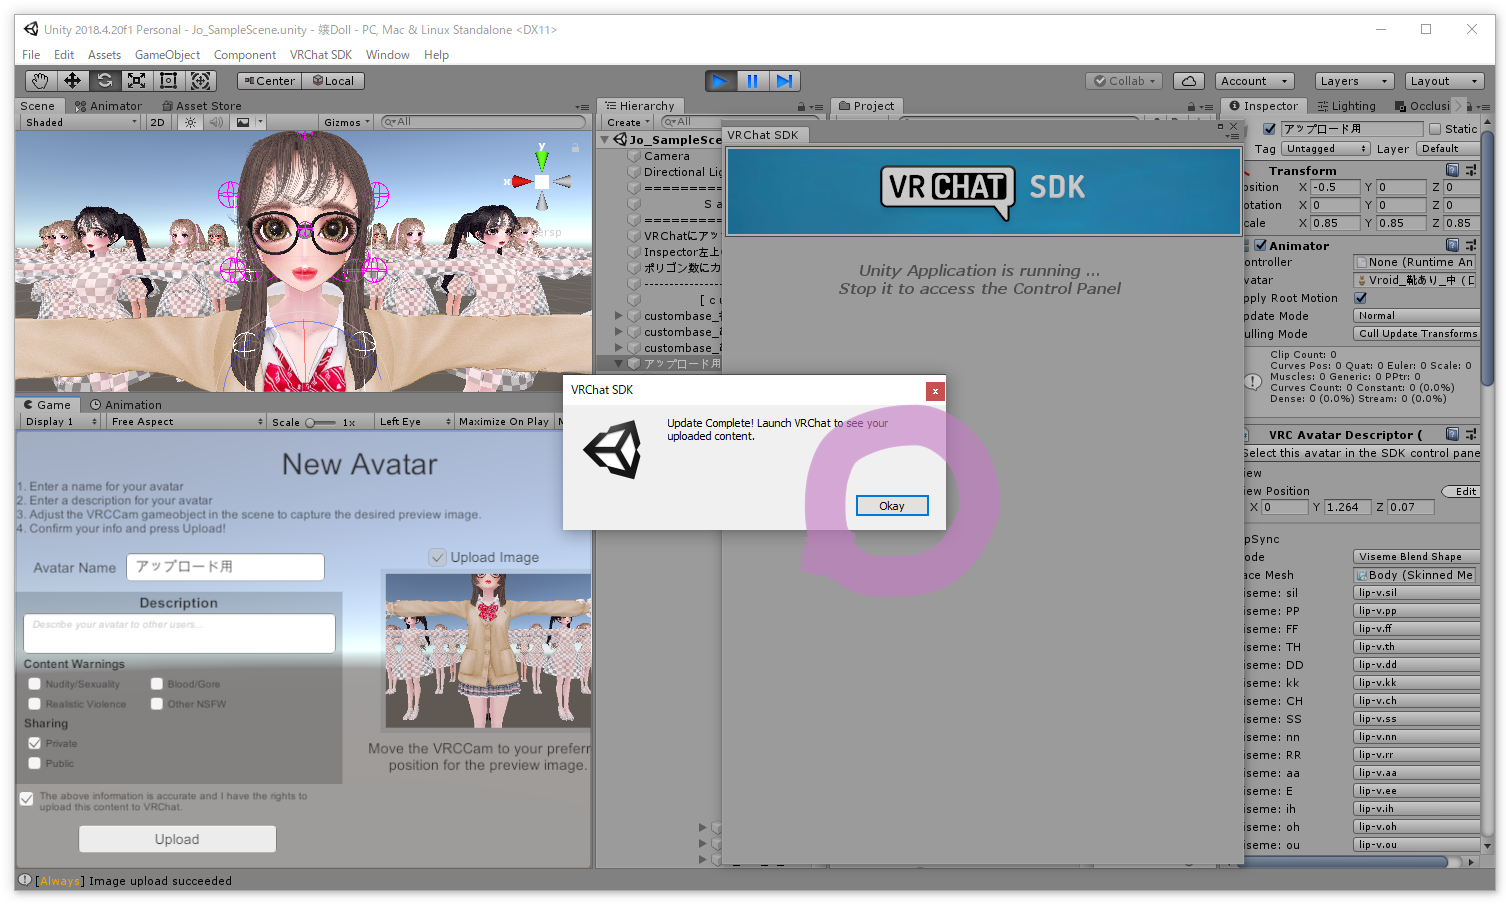Open the Viseme Blend Shape dropdown
The width and height of the screenshot is (1506, 905).
[1417, 557]
